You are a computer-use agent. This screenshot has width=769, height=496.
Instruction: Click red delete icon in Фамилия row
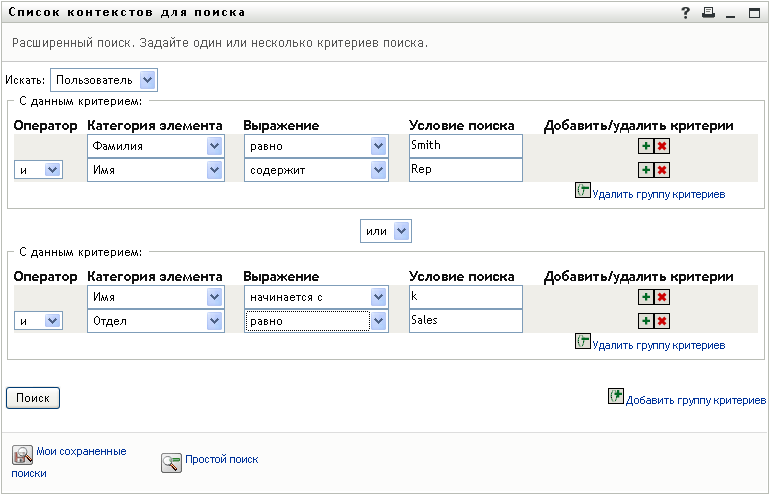(662, 146)
